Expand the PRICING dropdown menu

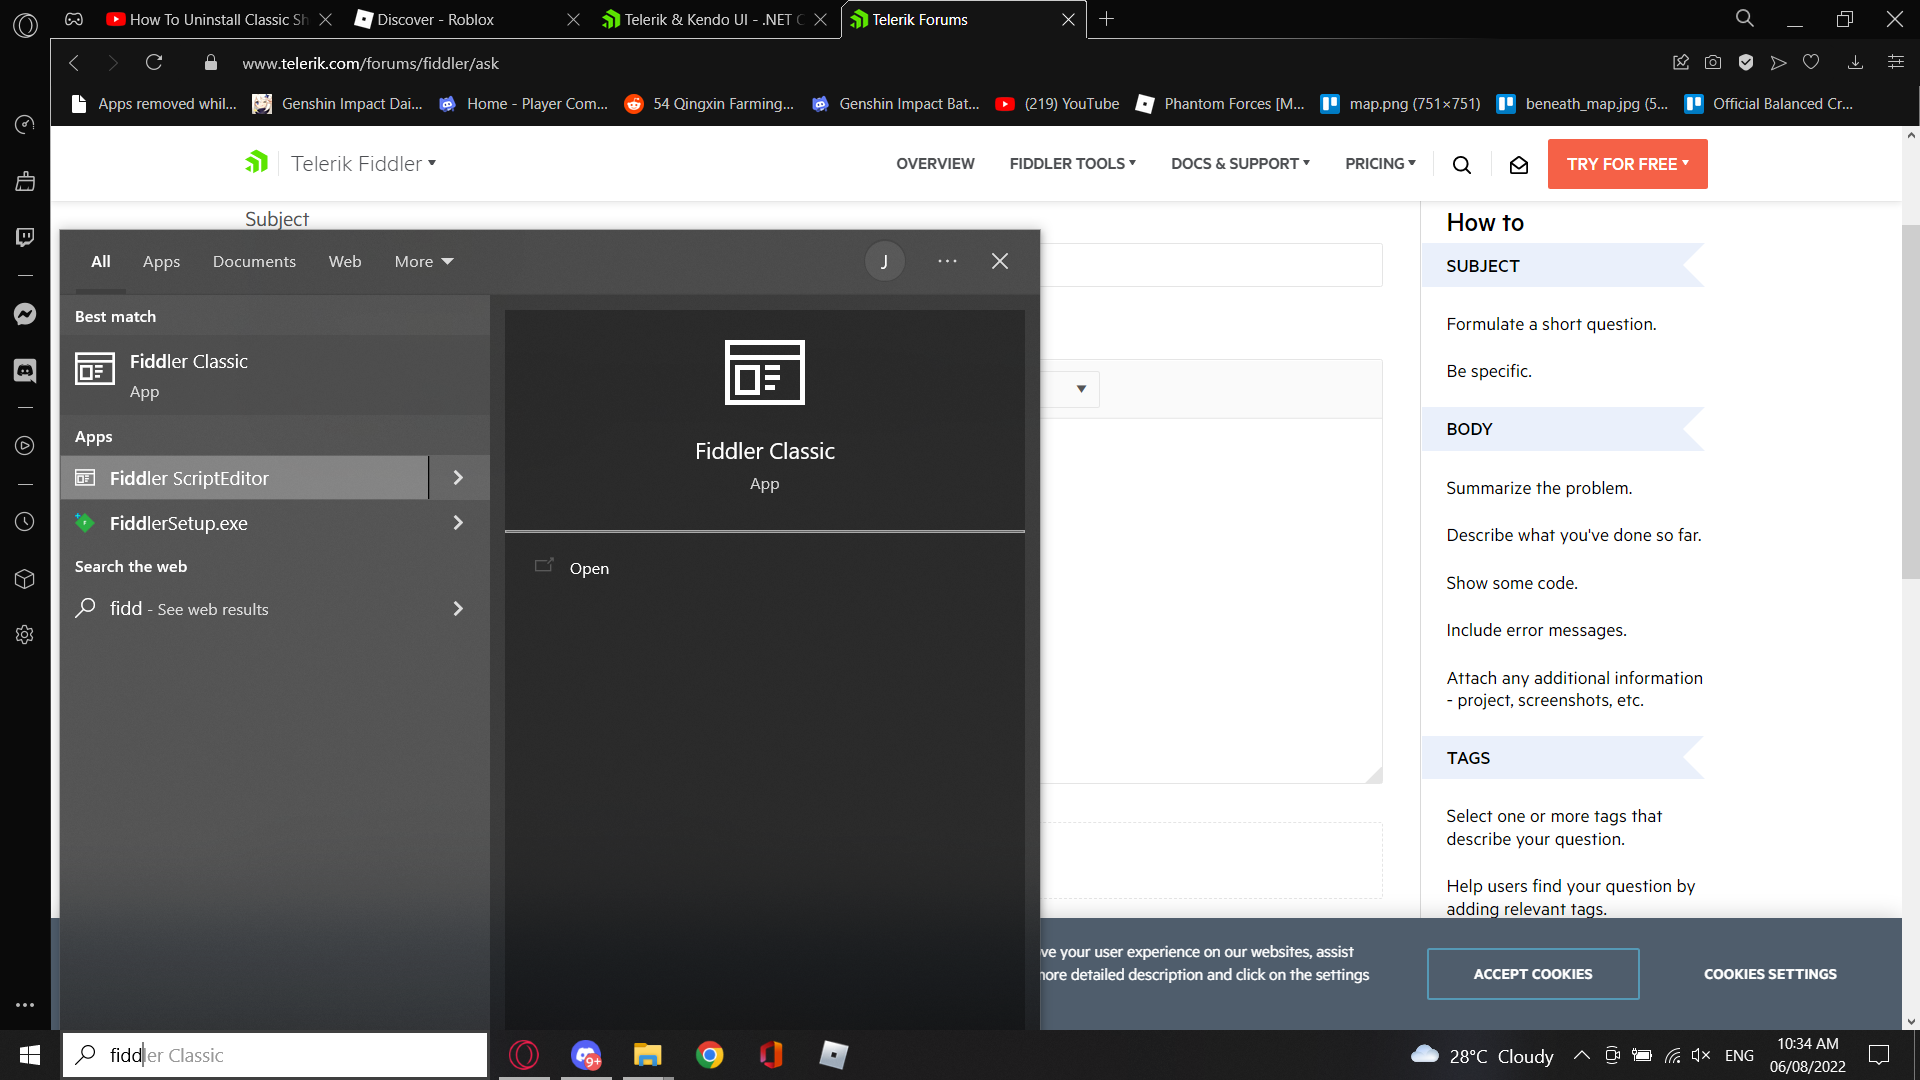(1380, 164)
